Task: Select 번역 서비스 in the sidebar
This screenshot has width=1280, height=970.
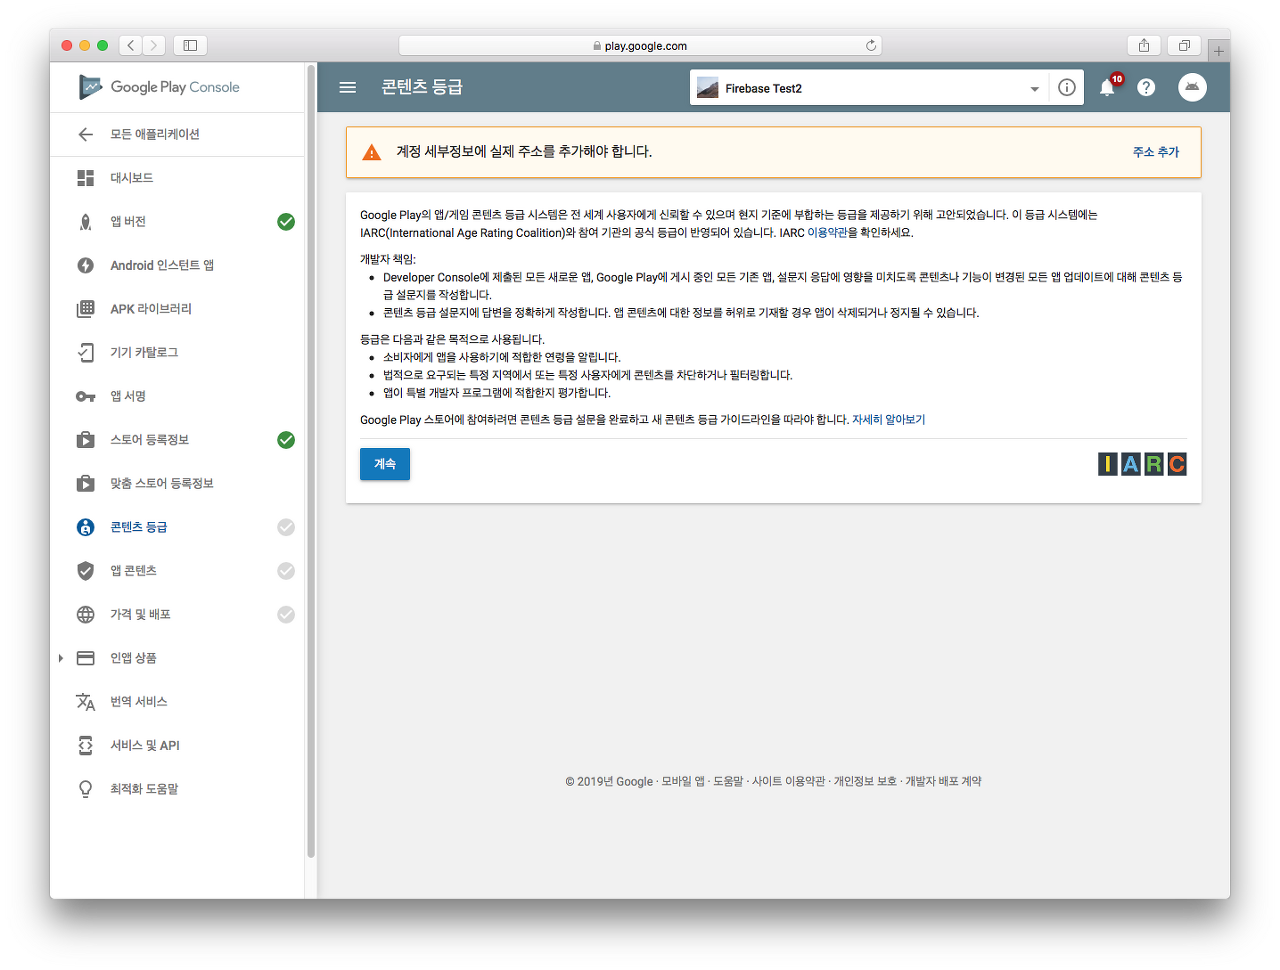Action: (139, 702)
